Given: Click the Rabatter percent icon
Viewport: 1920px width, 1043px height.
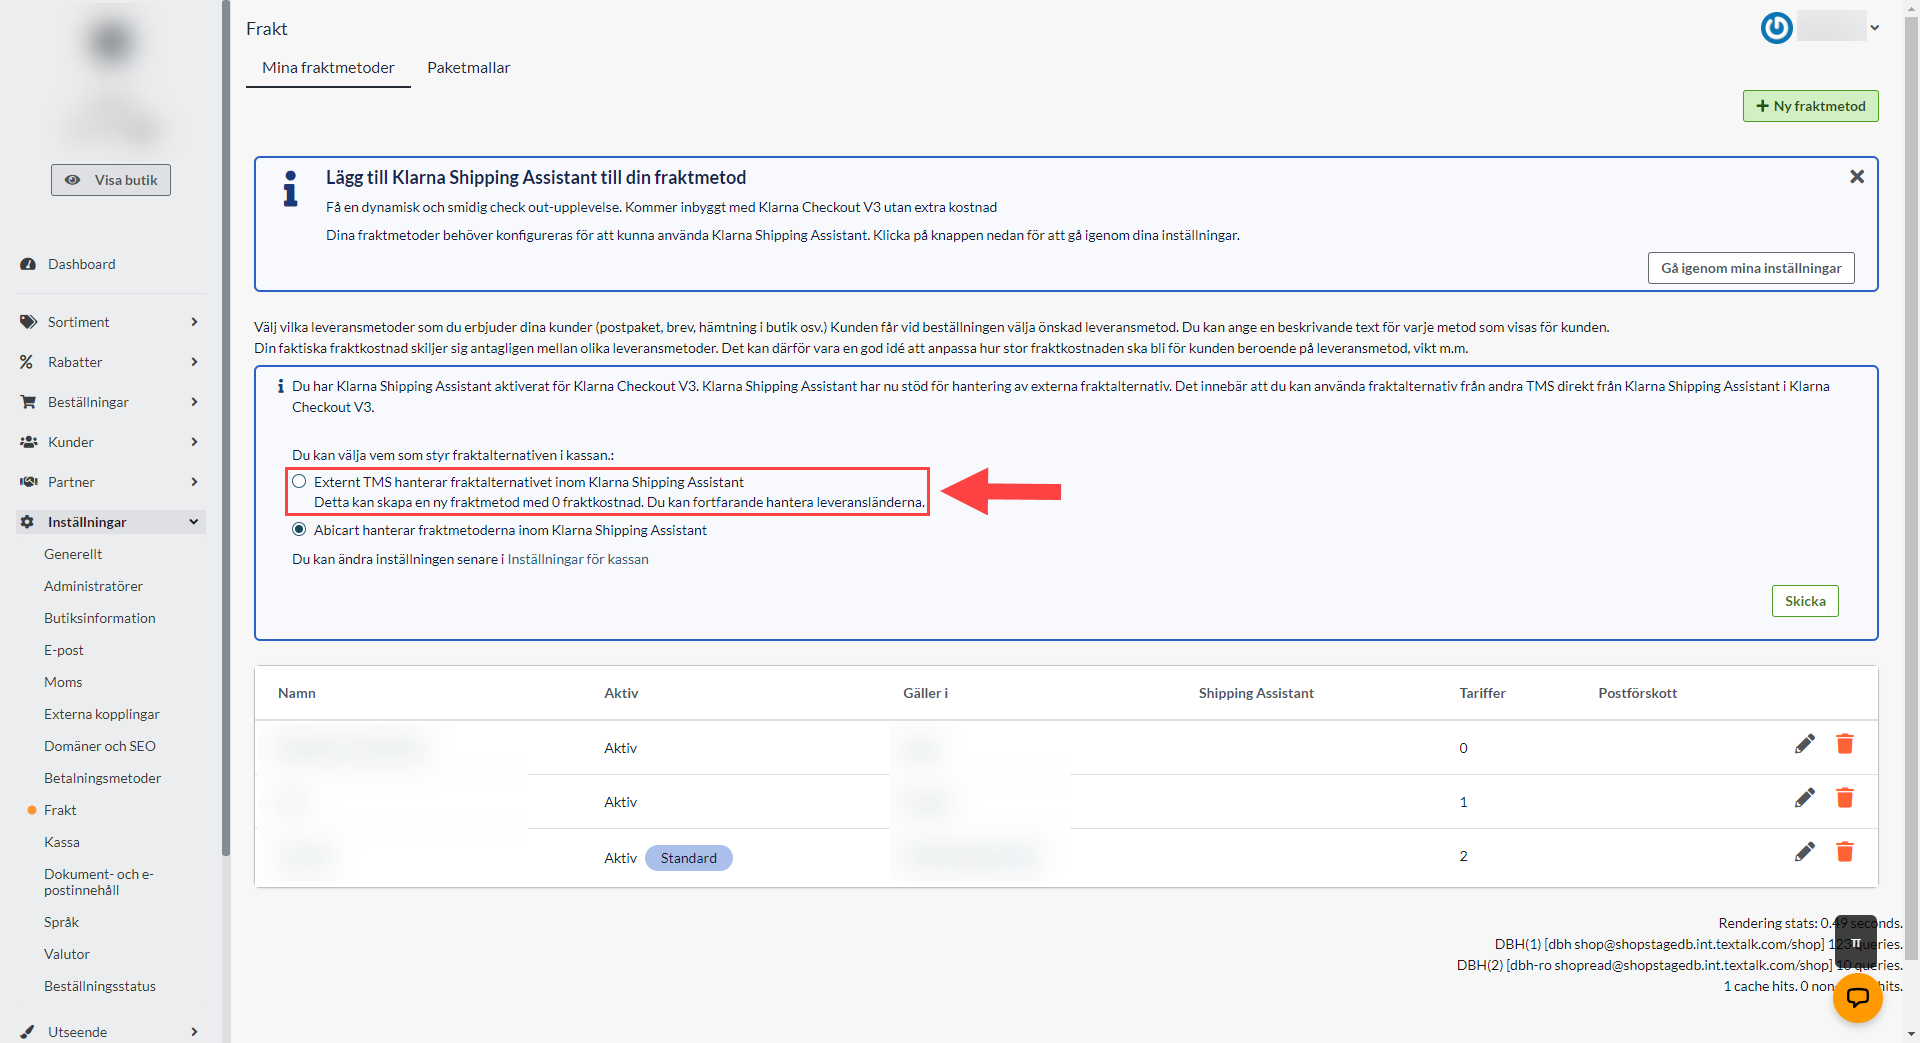Looking at the screenshot, I should pos(27,362).
